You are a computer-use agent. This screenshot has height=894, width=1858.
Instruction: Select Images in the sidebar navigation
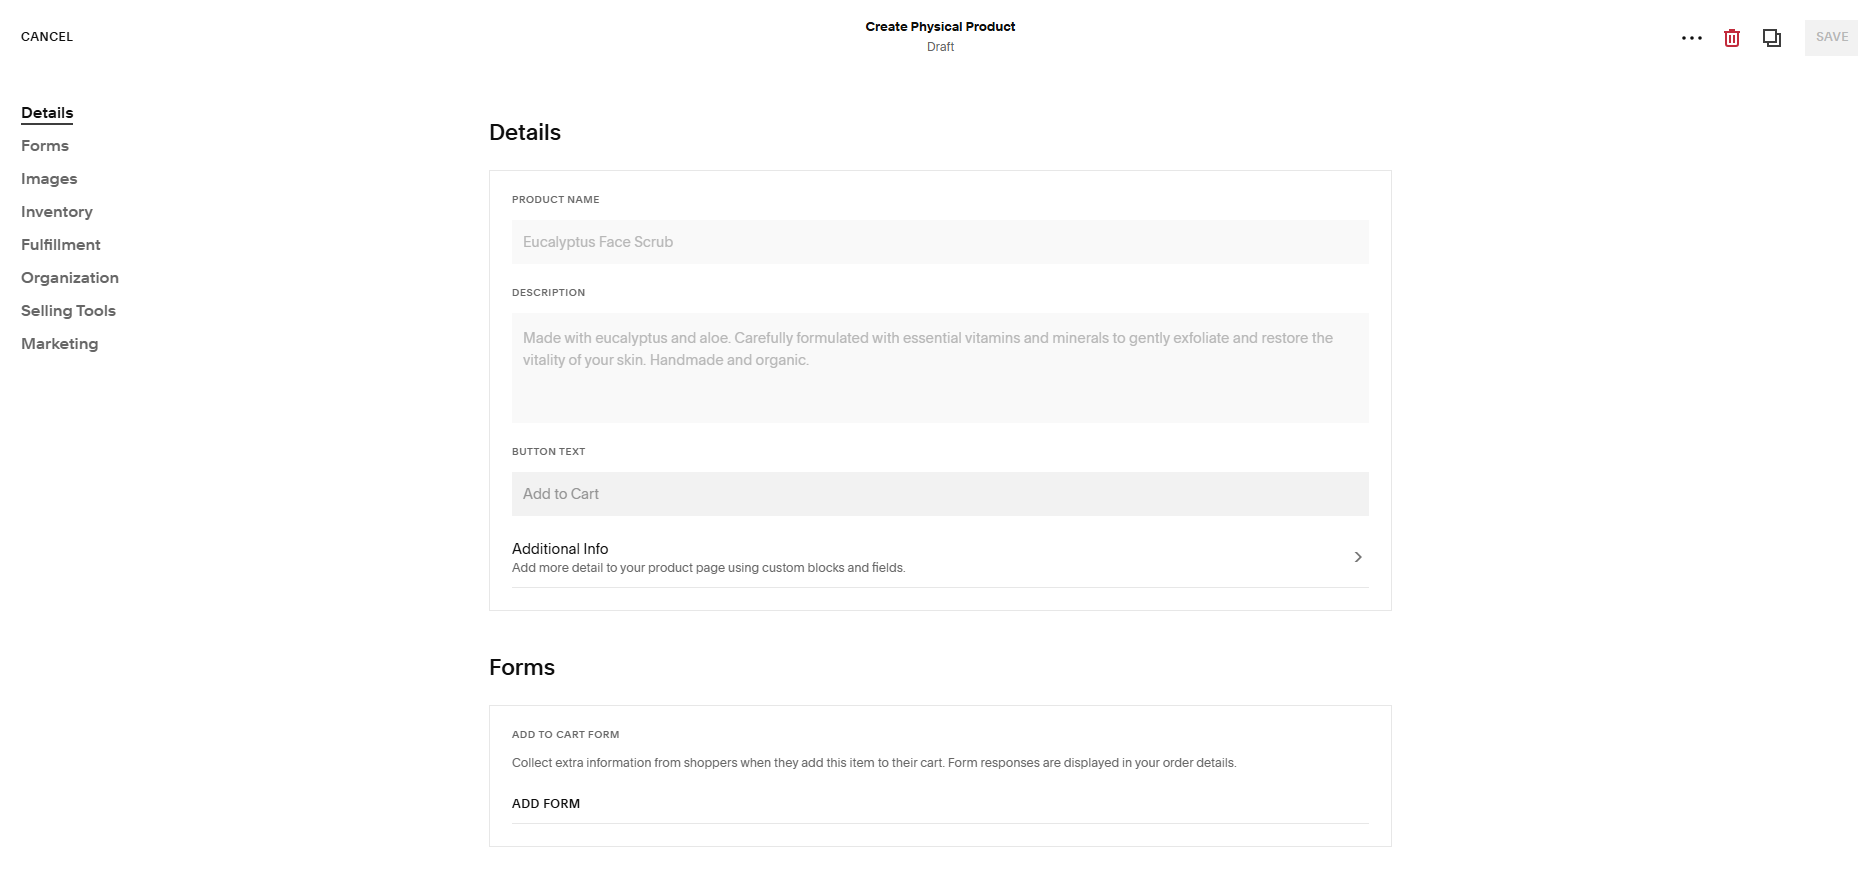[49, 179]
